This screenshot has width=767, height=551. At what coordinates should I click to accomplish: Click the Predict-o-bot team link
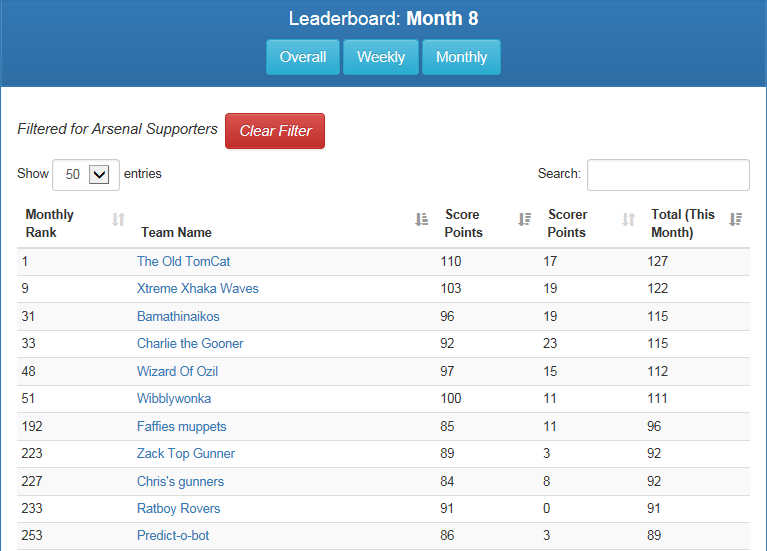tap(173, 536)
